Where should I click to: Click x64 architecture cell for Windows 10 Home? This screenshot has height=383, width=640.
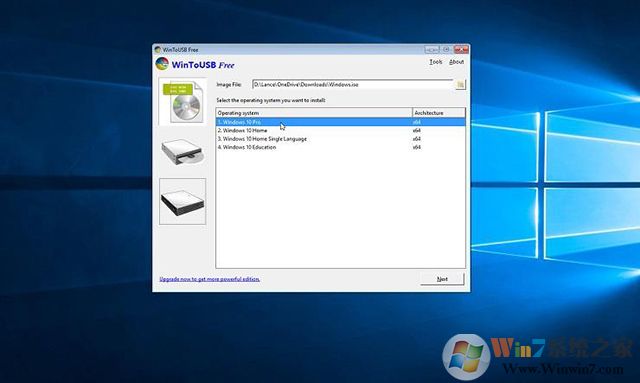pos(416,131)
